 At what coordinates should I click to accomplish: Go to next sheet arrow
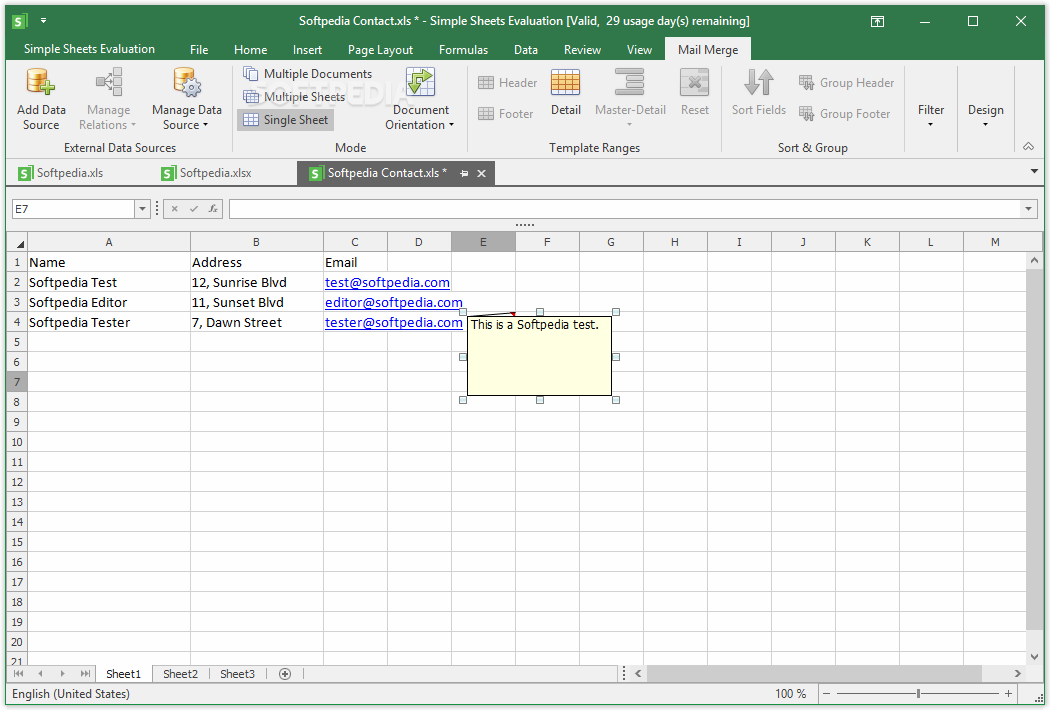[62, 674]
